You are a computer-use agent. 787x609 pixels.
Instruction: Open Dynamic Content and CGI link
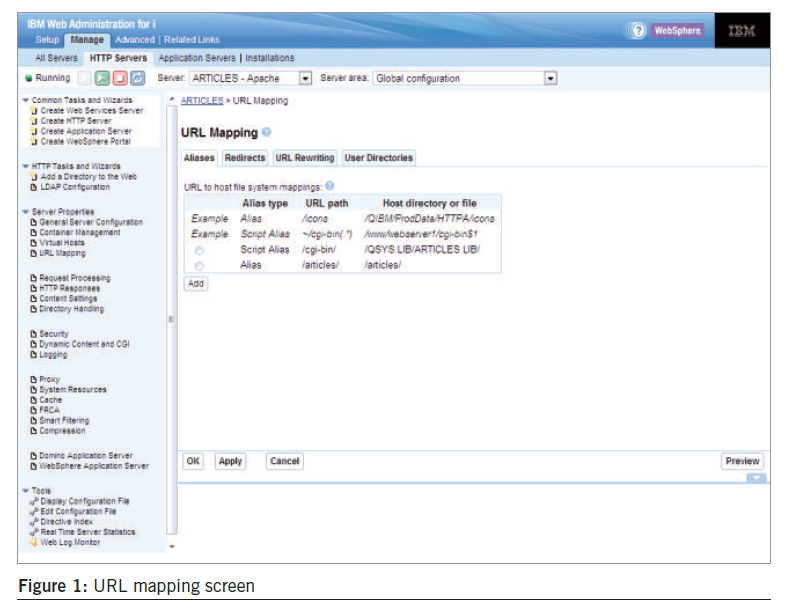[x=84, y=344]
